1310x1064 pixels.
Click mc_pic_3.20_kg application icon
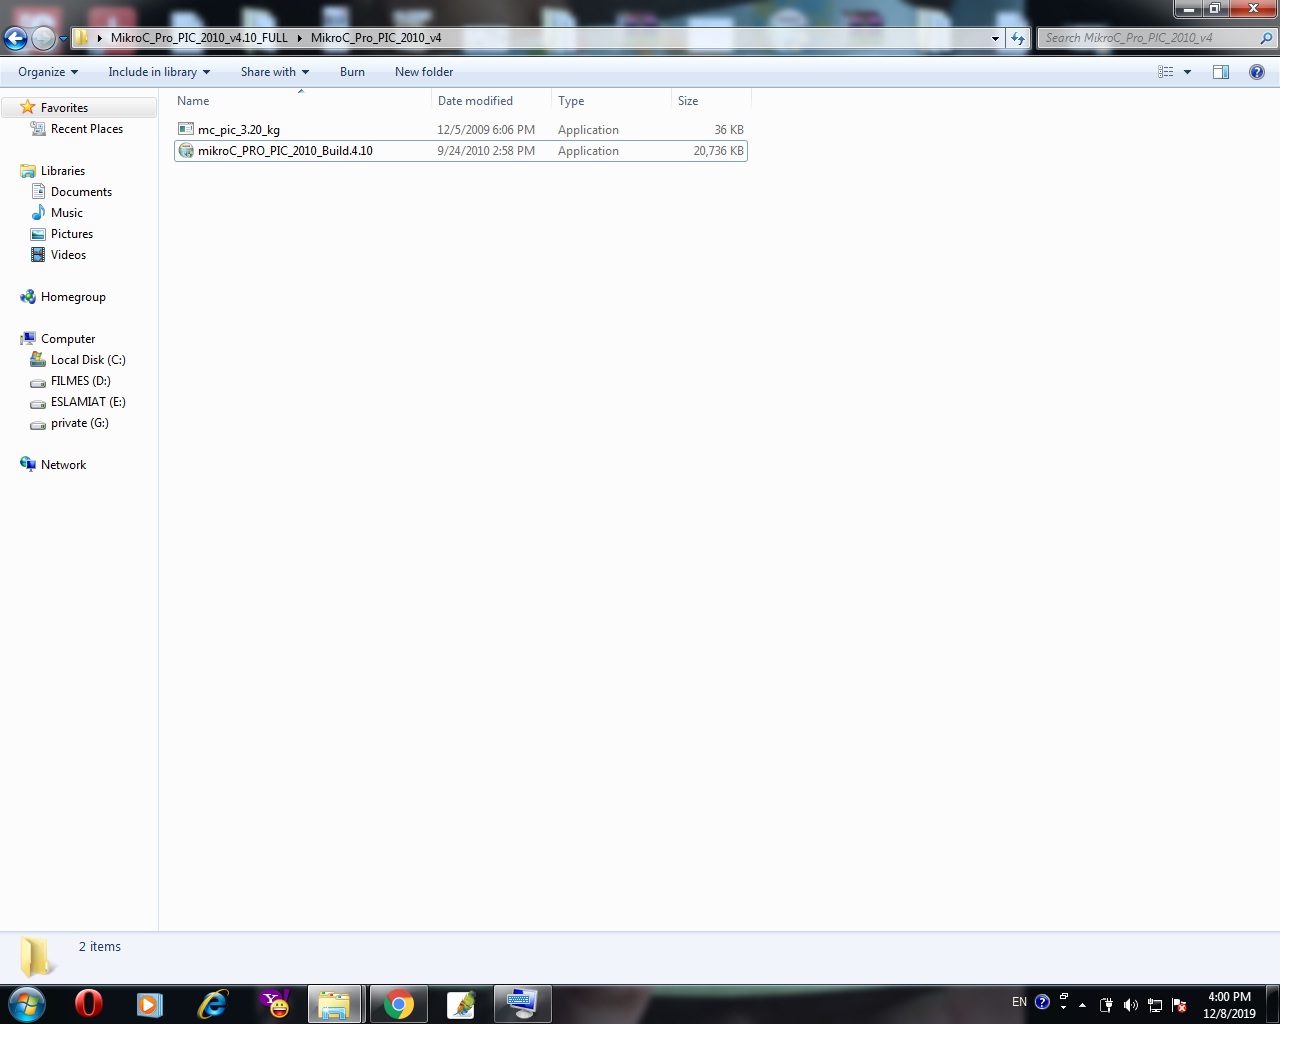pyautogui.click(x=185, y=129)
